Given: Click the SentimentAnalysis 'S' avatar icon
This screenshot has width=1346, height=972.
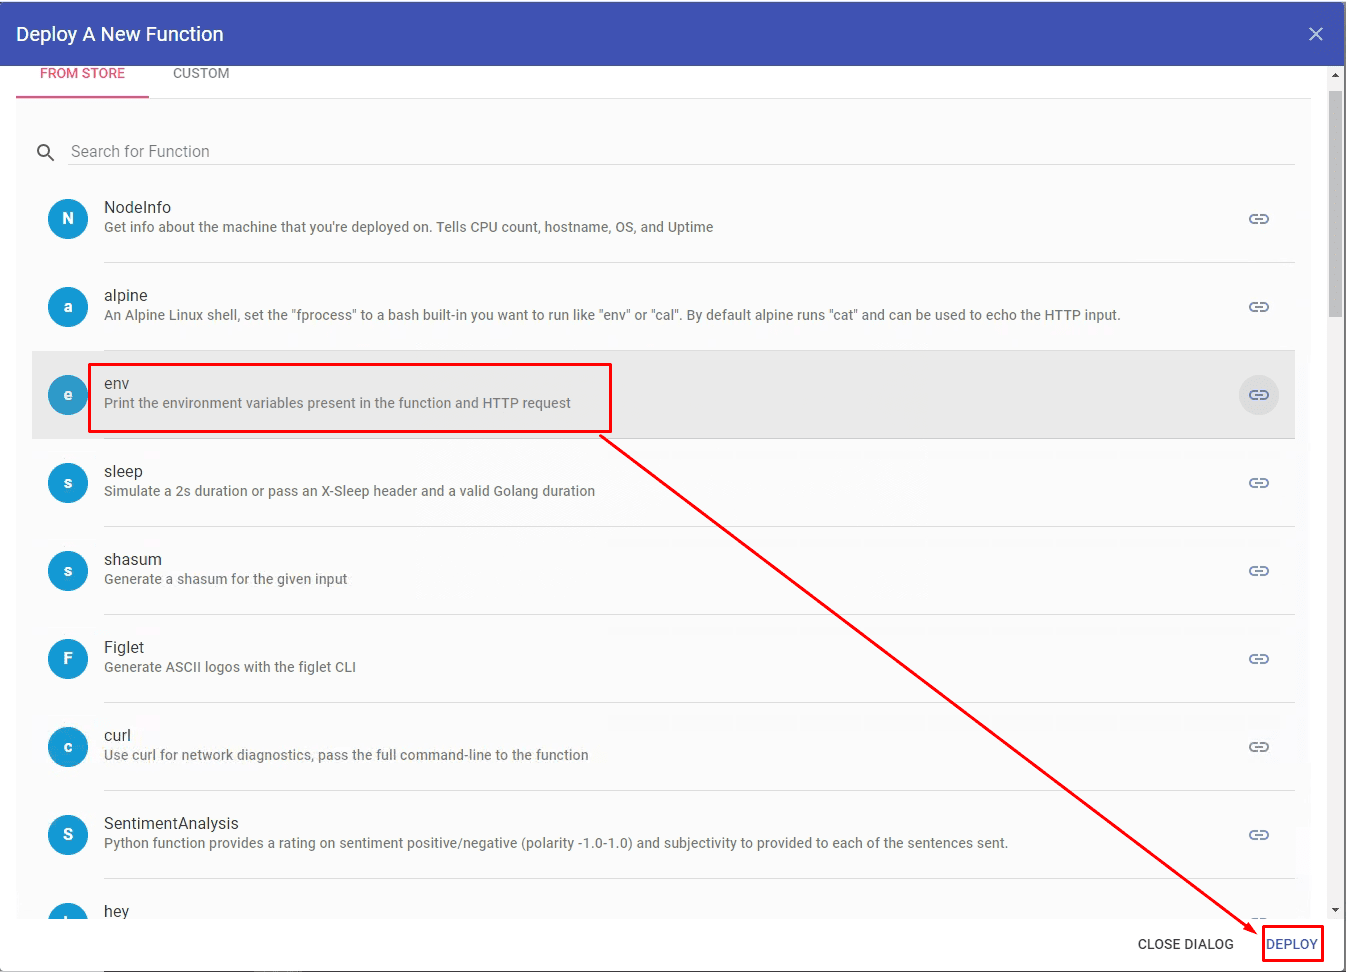Looking at the screenshot, I should coord(68,835).
